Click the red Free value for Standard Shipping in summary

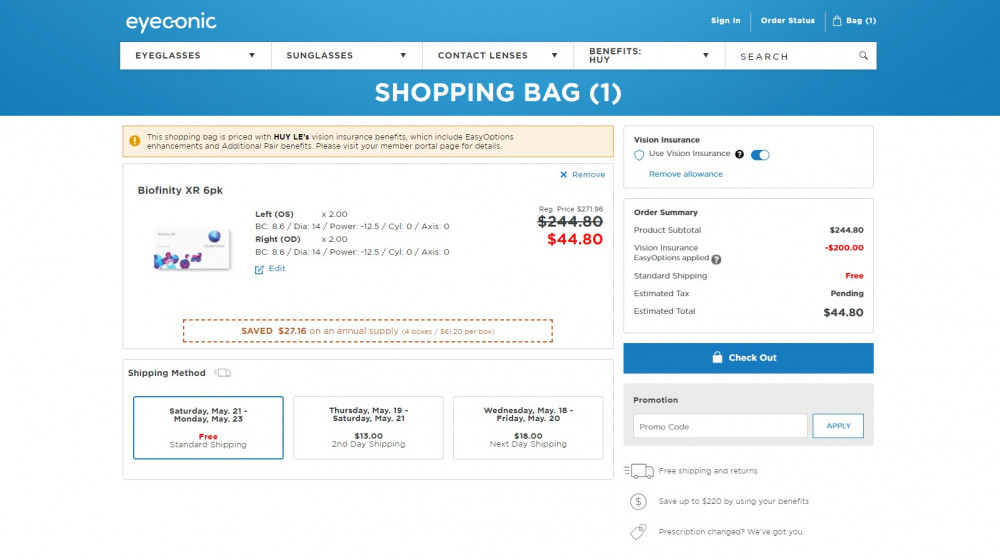pyautogui.click(x=854, y=276)
